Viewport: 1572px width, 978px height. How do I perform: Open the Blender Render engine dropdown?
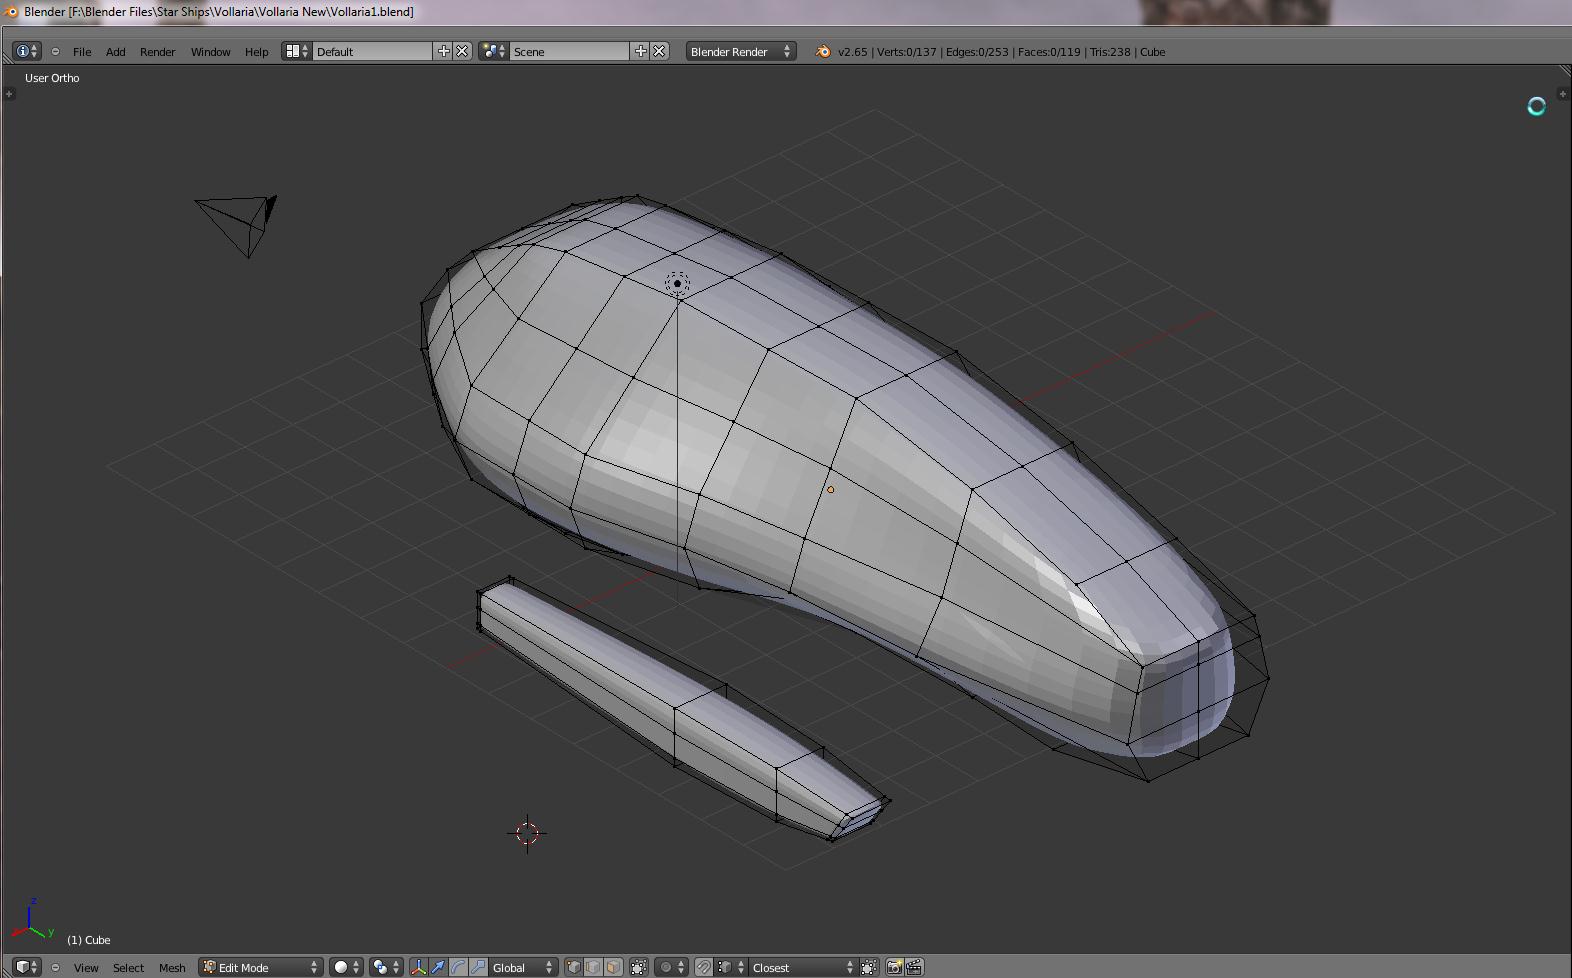point(740,52)
